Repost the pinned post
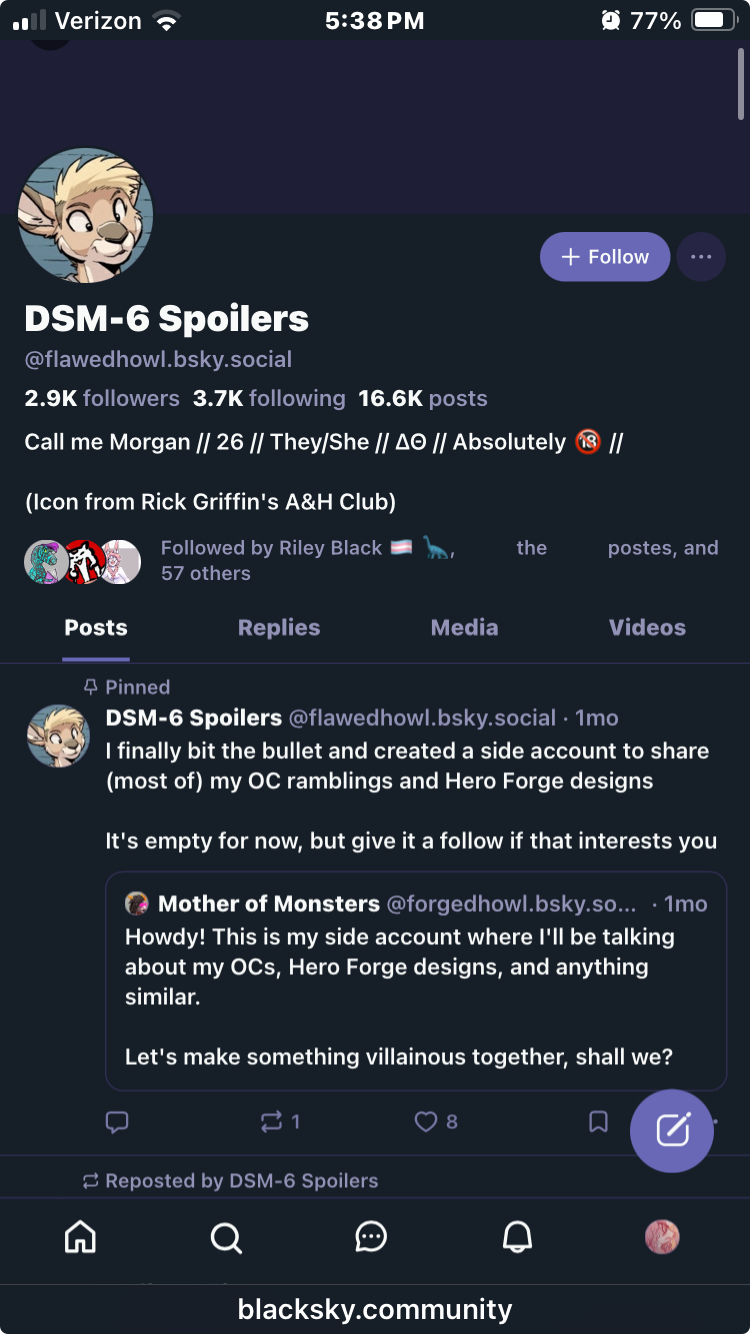Image resolution: width=750 pixels, height=1334 pixels. click(x=272, y=1122)
